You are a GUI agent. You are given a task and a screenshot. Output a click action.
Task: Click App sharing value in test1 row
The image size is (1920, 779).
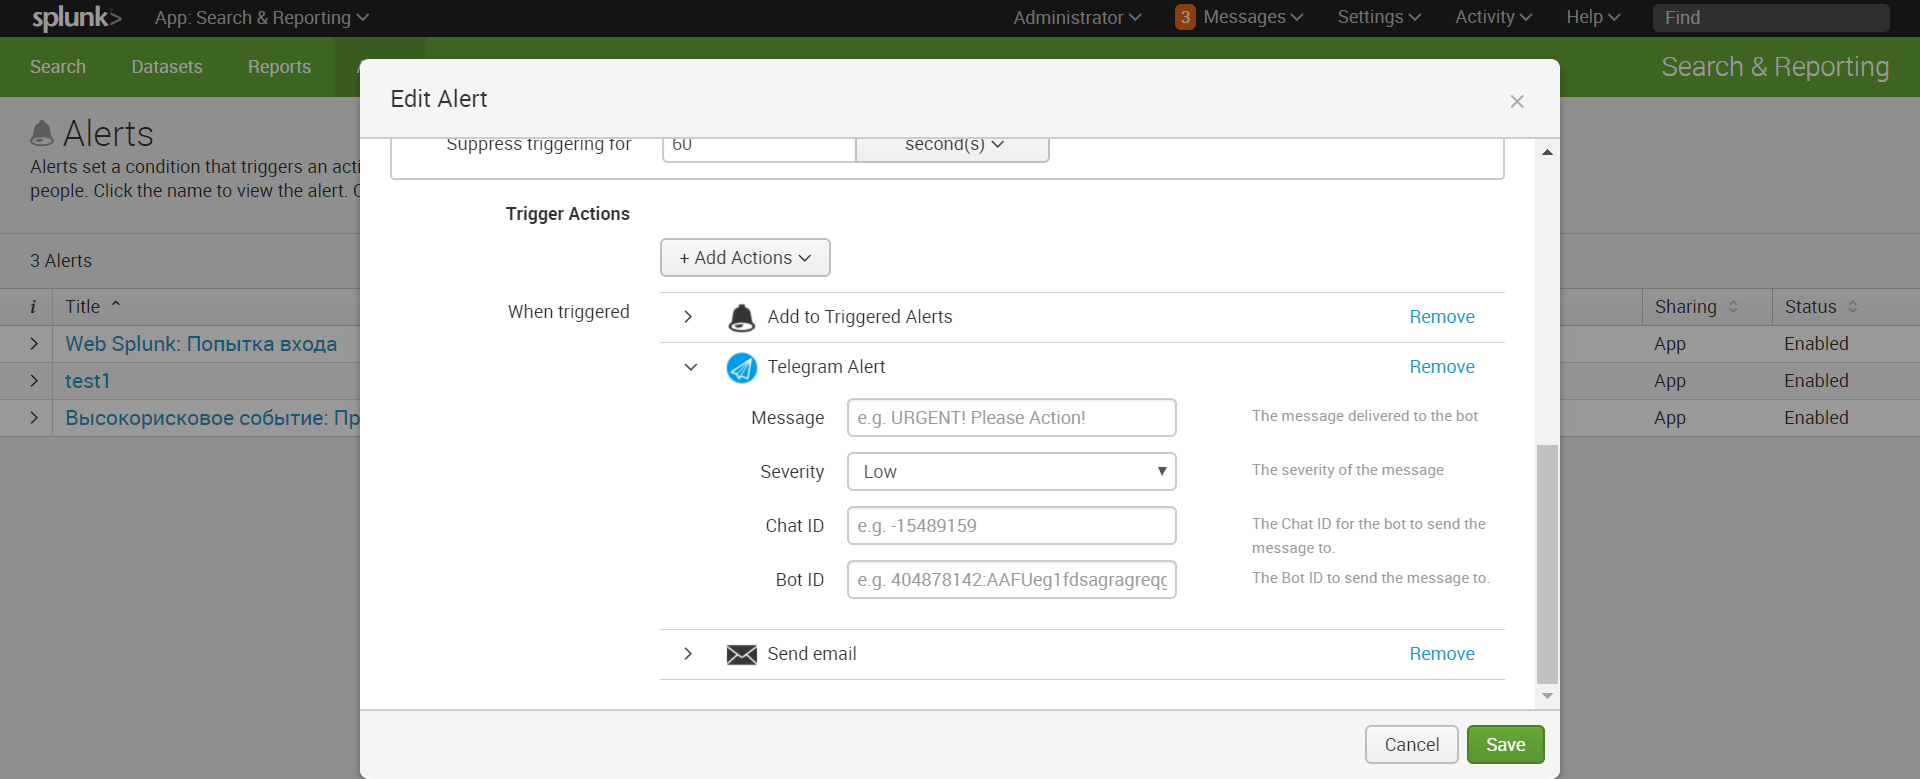[1670, 381]
